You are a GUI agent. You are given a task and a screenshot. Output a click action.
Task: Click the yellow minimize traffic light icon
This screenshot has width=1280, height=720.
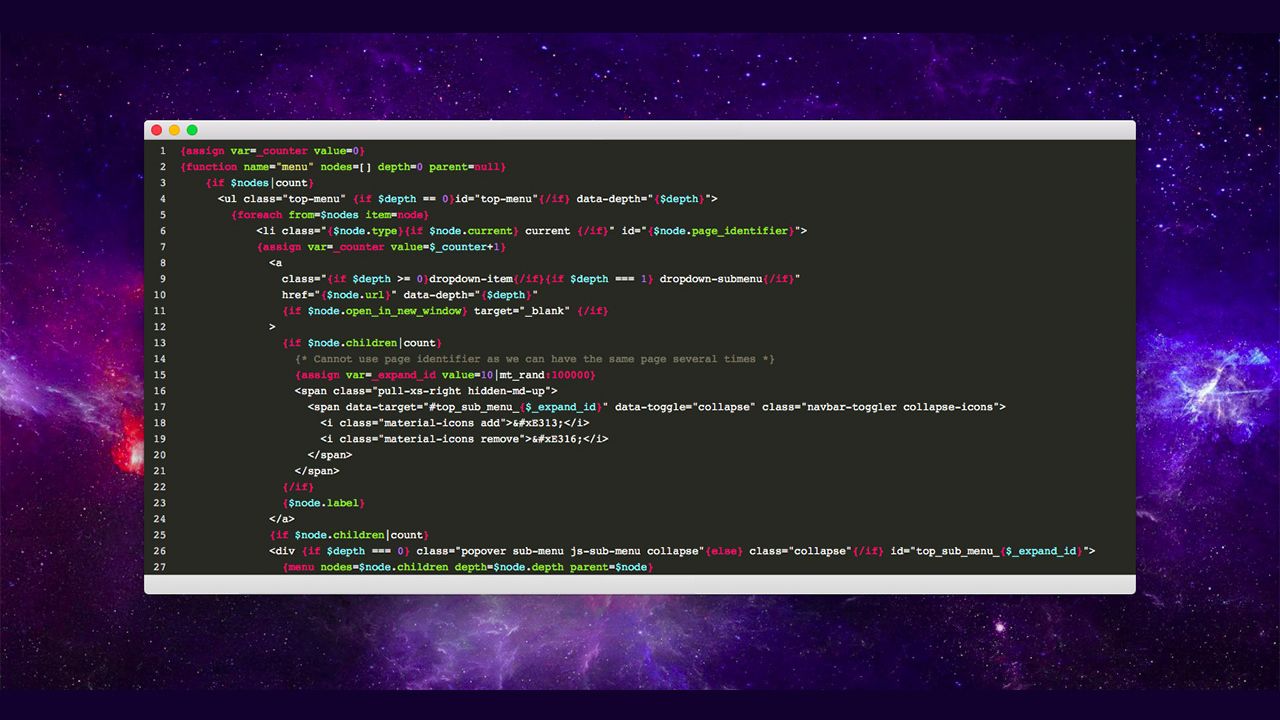tap(174, 130)
